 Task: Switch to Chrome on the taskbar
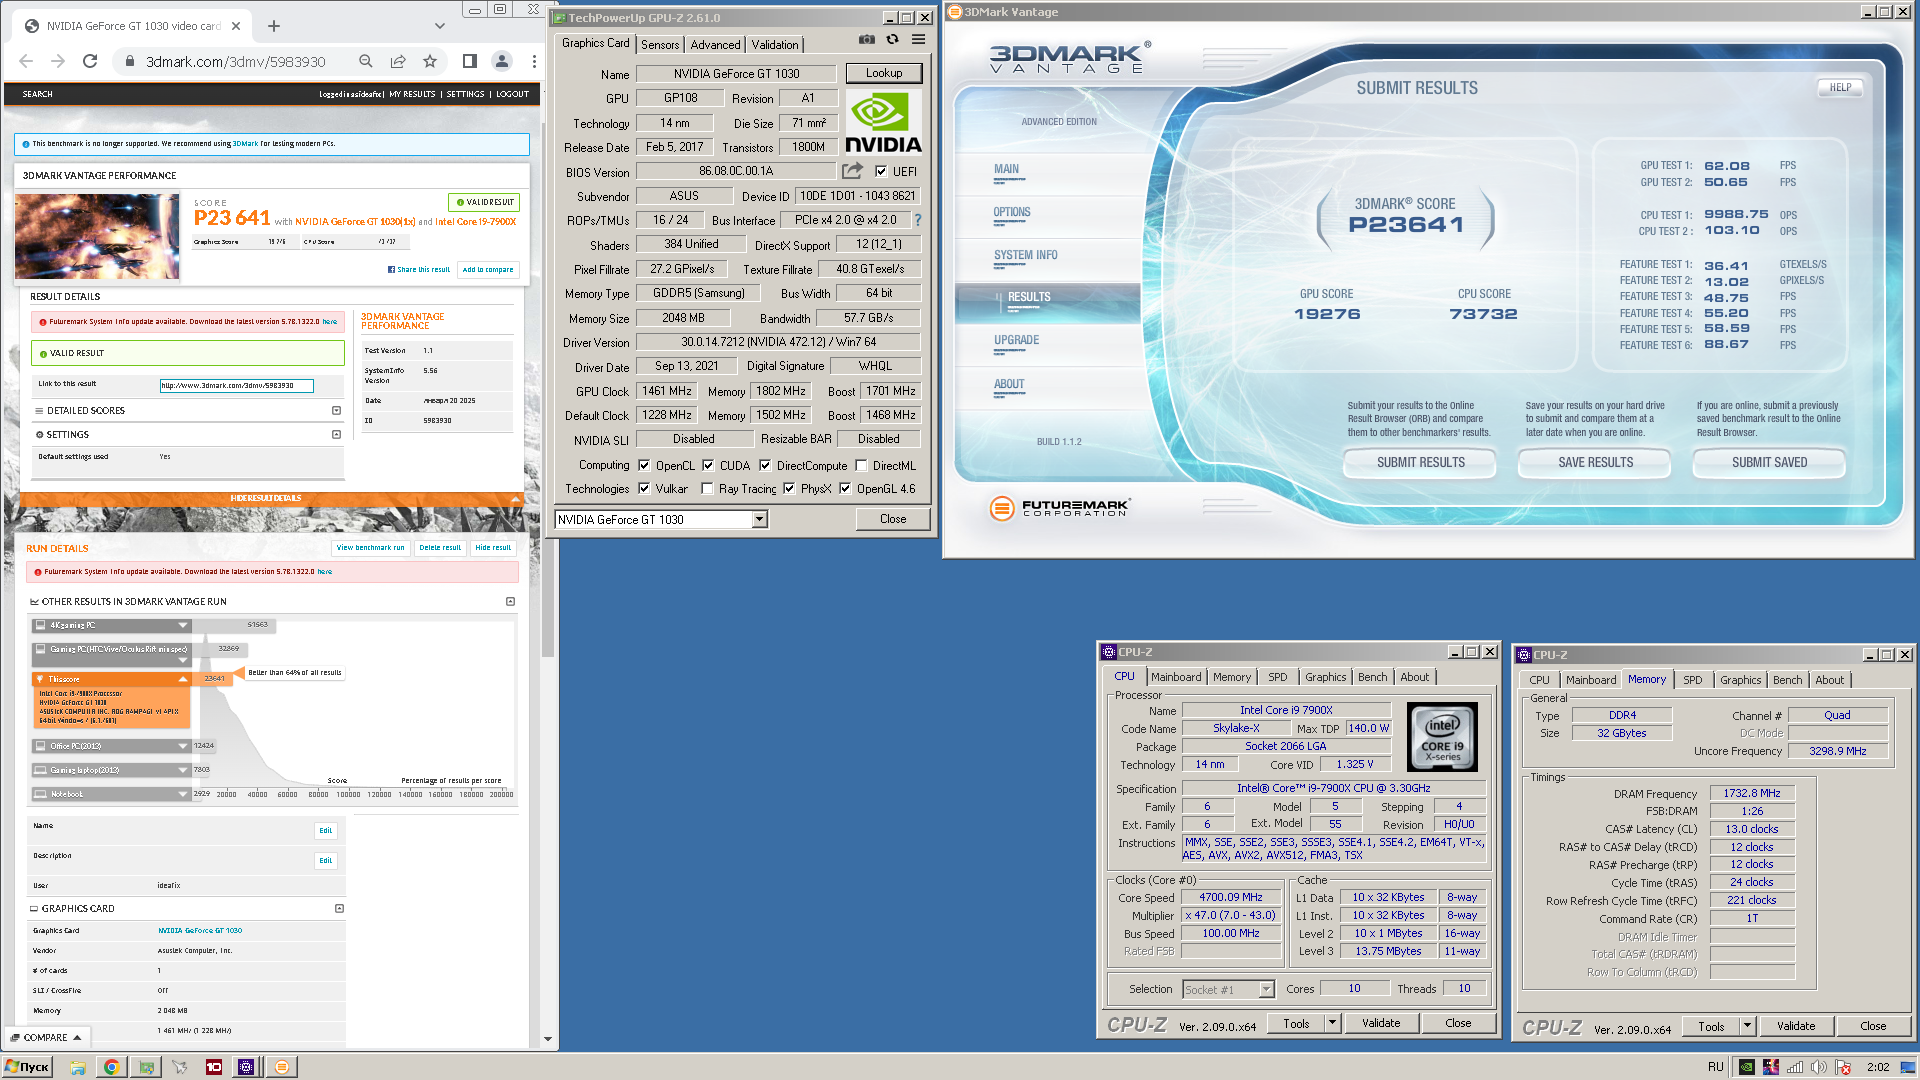pyautogui.click(x=111, y=1067)
